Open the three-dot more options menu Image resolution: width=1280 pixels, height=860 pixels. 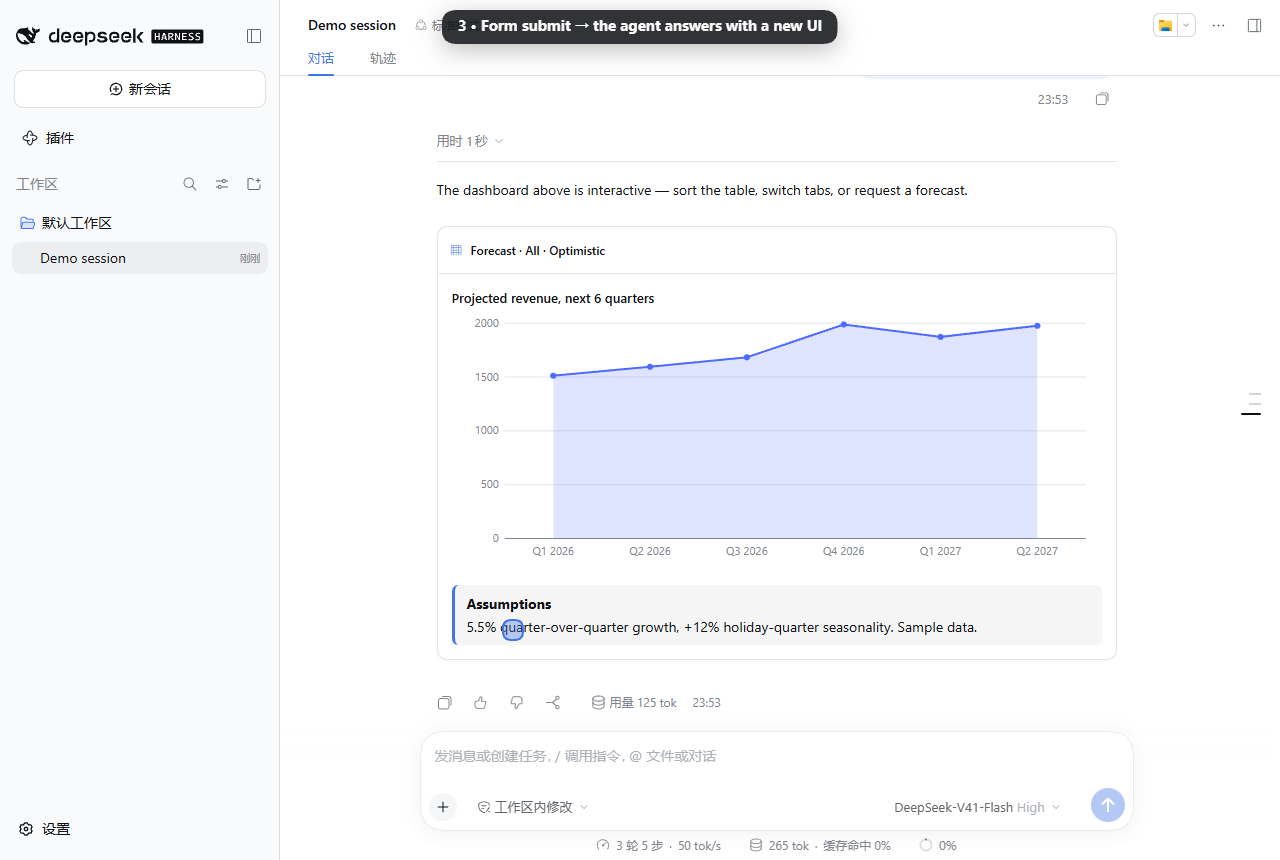(1218, 25)
